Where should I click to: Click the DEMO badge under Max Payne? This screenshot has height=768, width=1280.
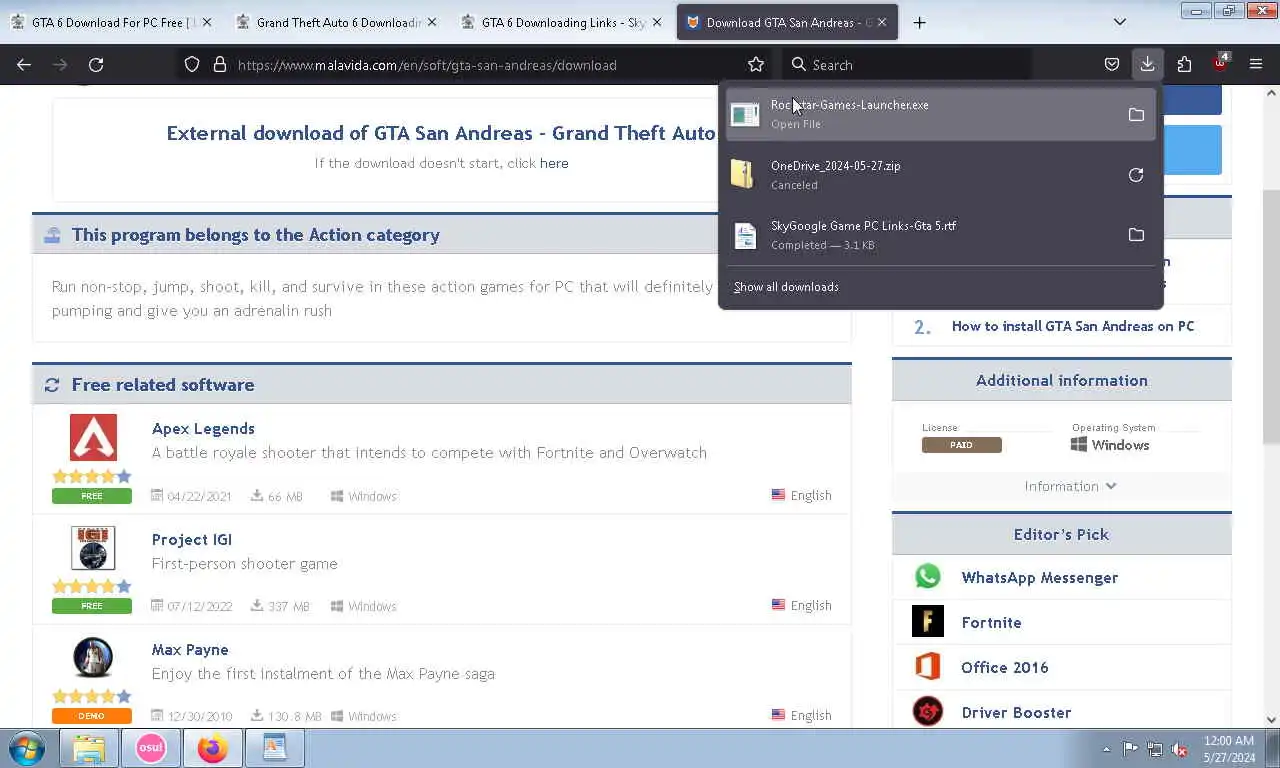[92, 716]
